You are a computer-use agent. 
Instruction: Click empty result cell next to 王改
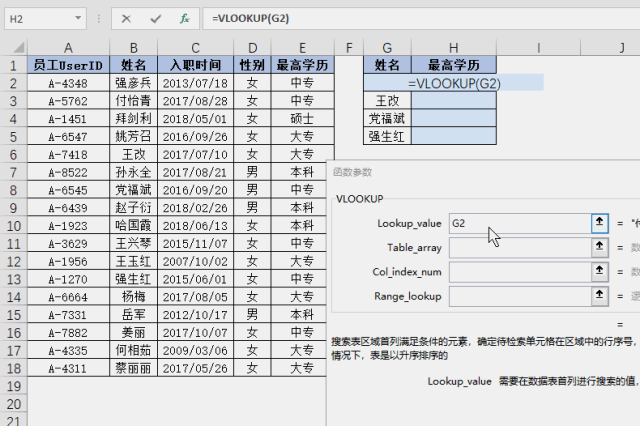click(454, 101)
